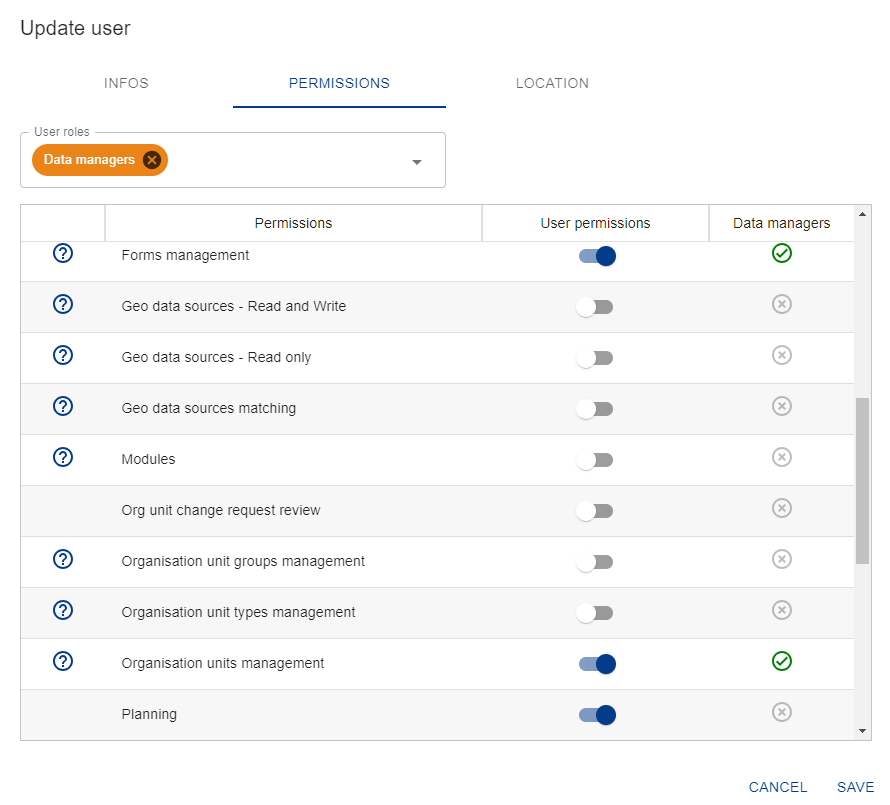Show help for Geo data sources Read and Write
Image resolution: width=890 pixels, height=805 pixels.
pos(63,304)
